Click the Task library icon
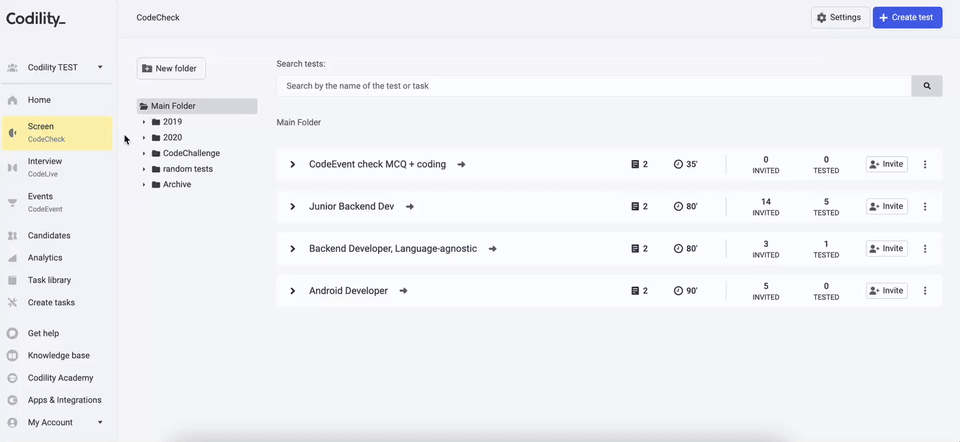This screenshot has height=442, width=960. (12, 280)
